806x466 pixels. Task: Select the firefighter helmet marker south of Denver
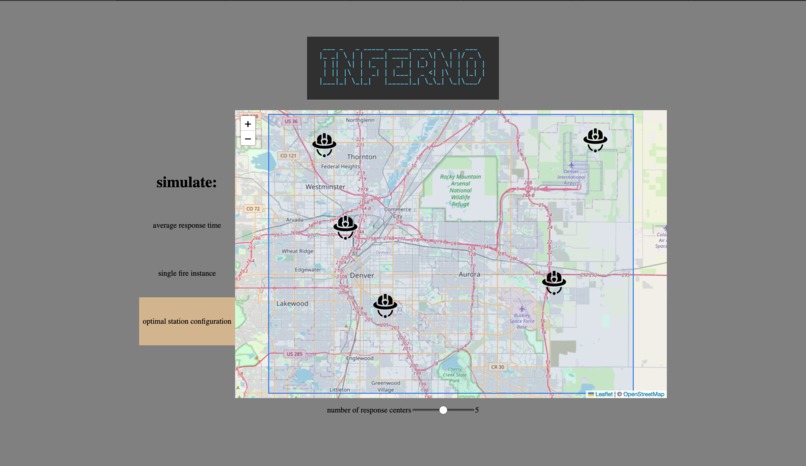tap(385, 306)
